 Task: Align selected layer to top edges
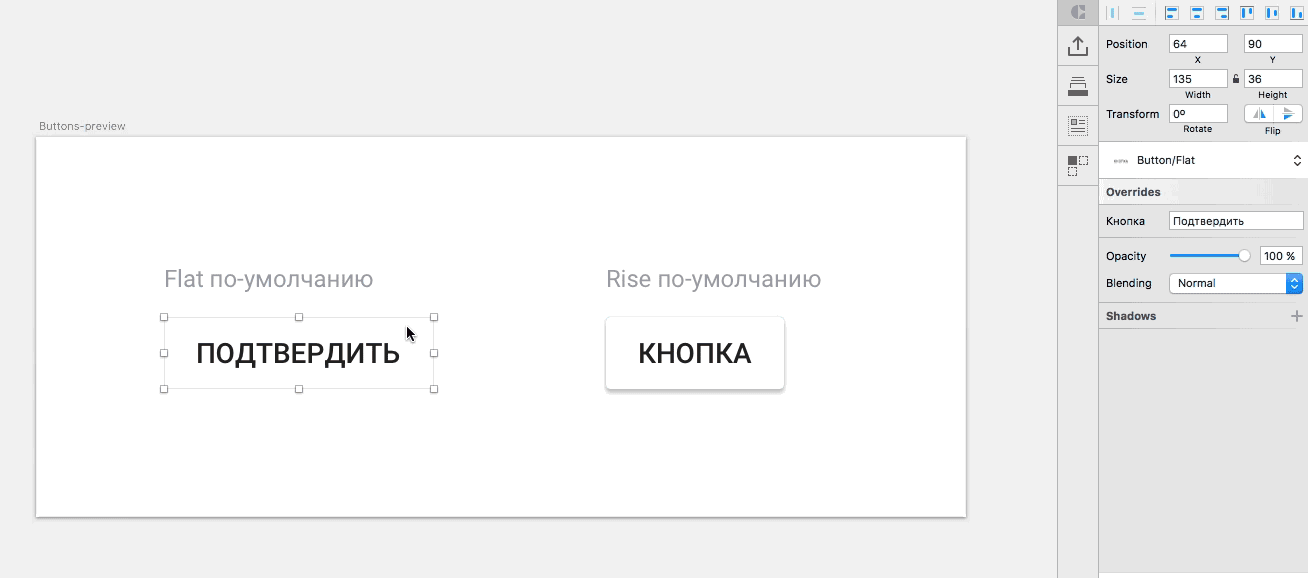tap(1247, 13)
